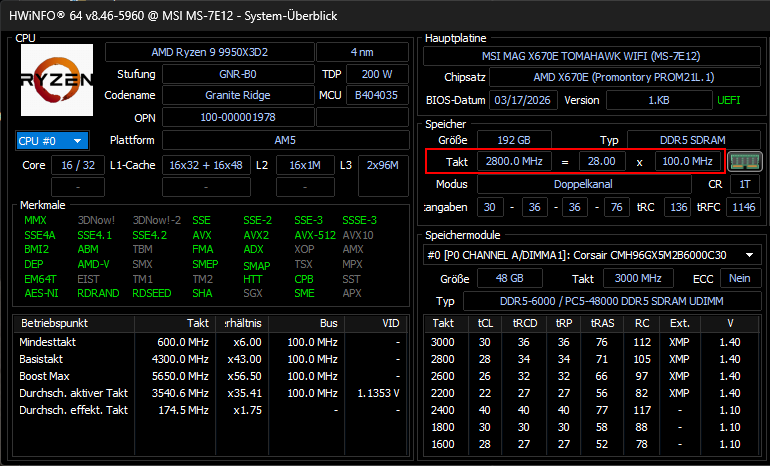Click the 16 / 32 core count field
Viewport: 770px width, 466px height.
[x=78, y=165]
